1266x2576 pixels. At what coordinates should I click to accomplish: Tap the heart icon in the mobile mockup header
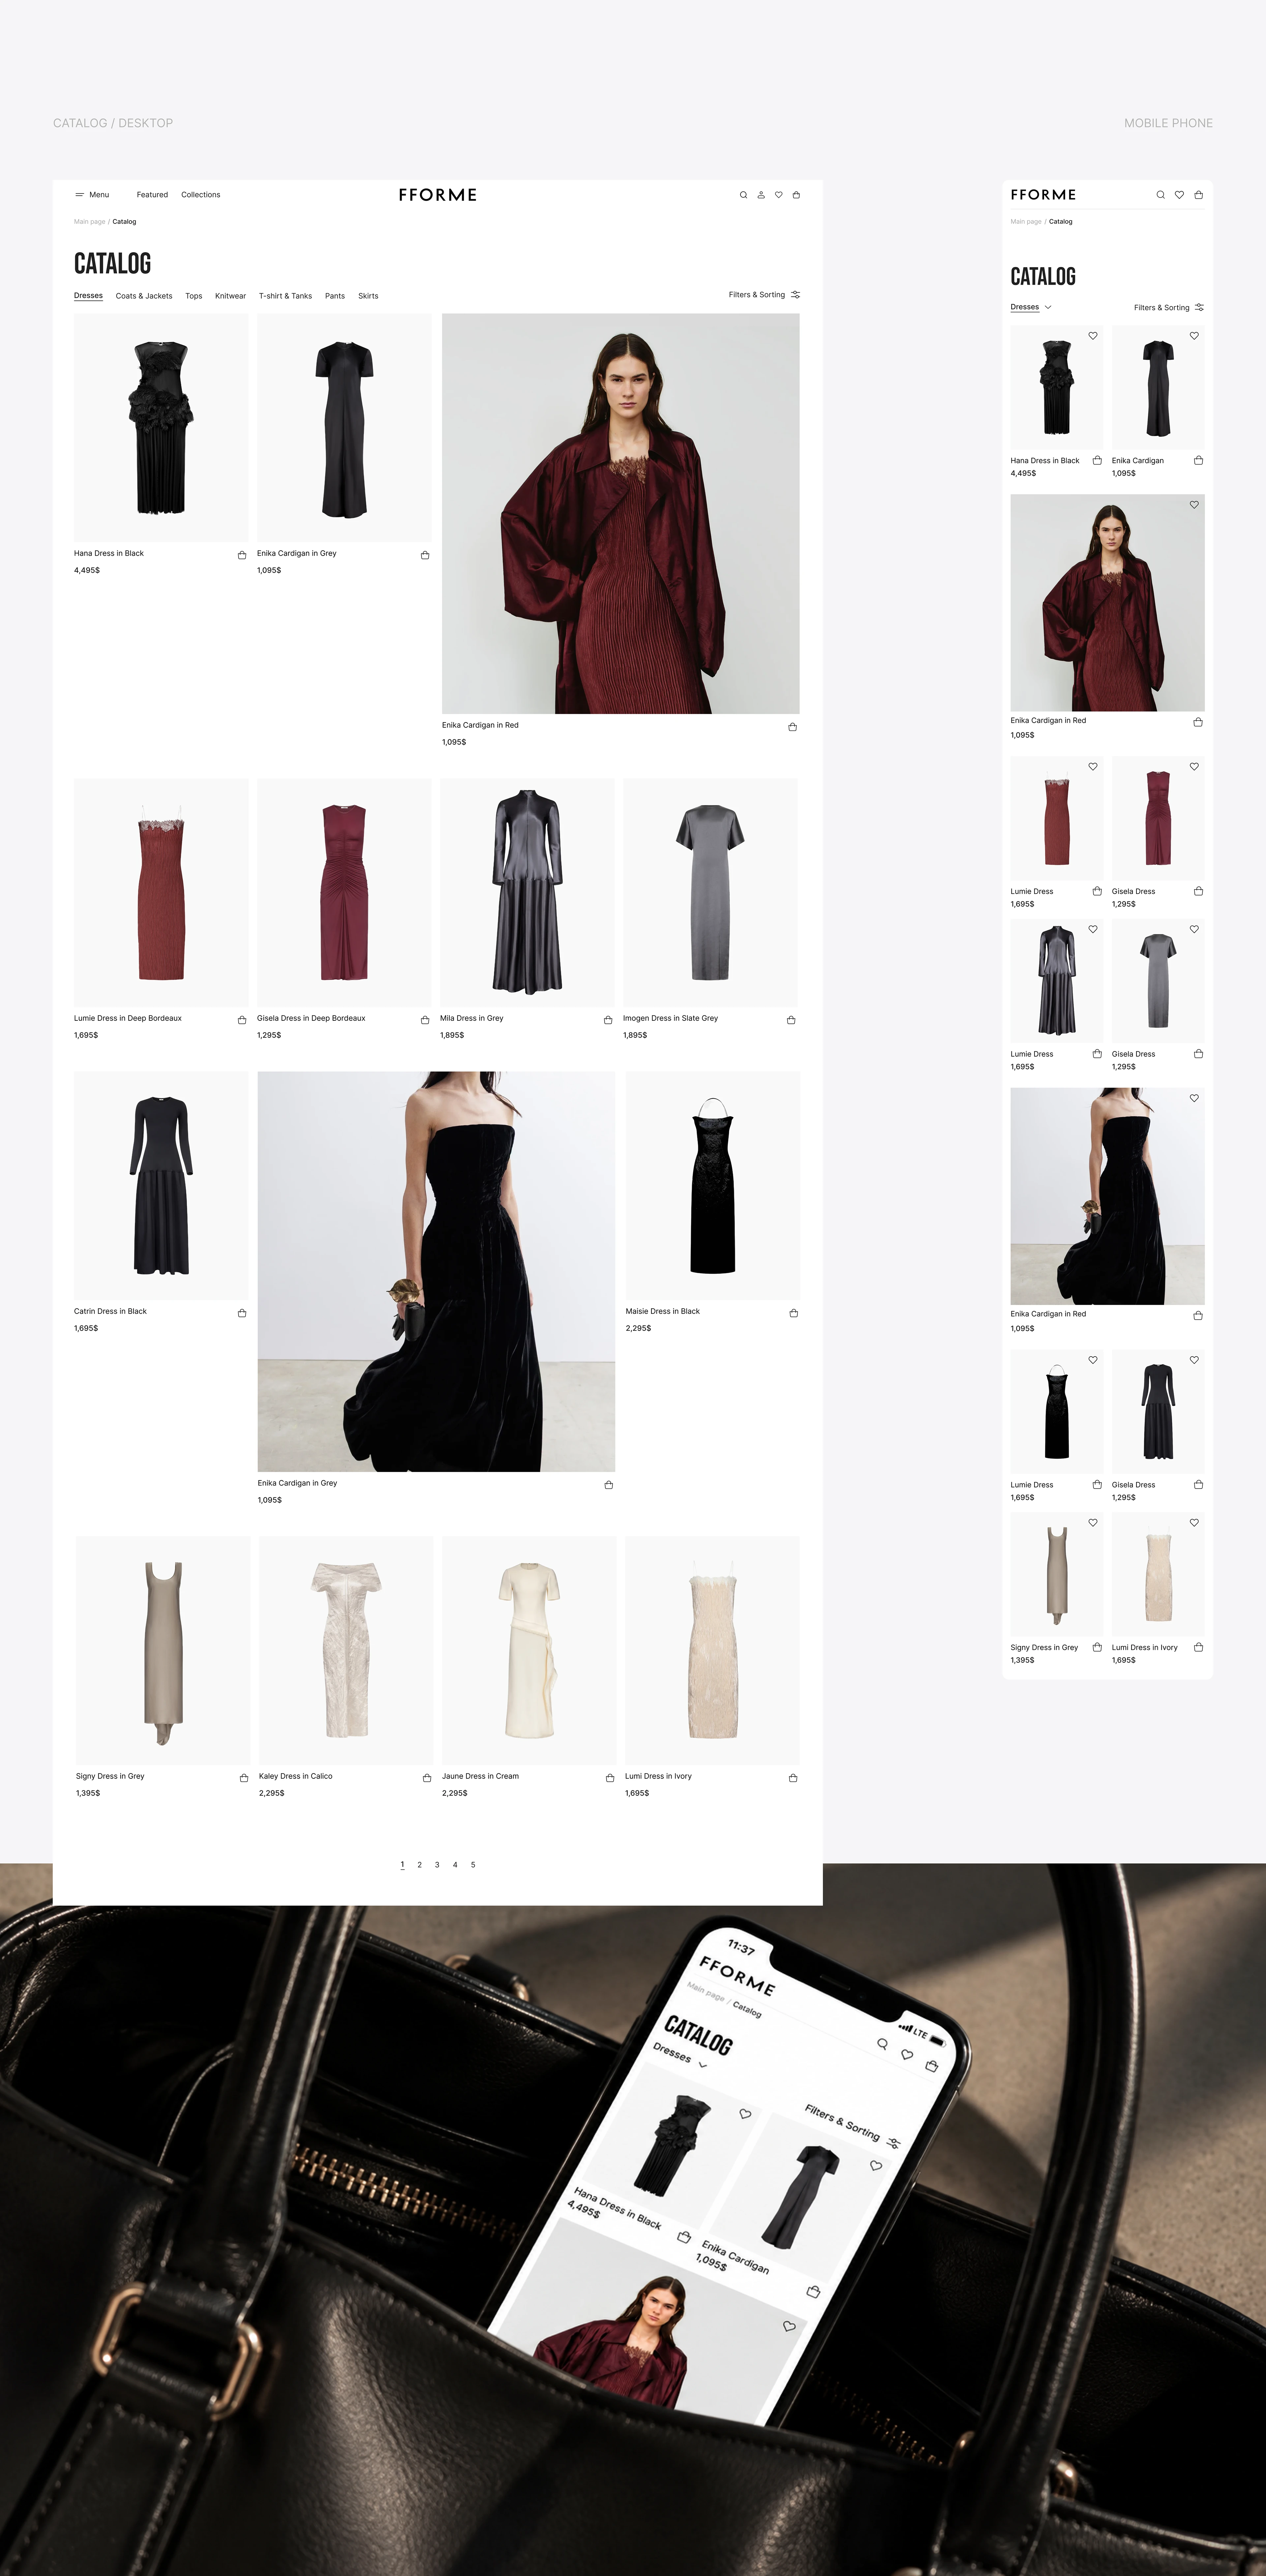(x=1179, y=195)
